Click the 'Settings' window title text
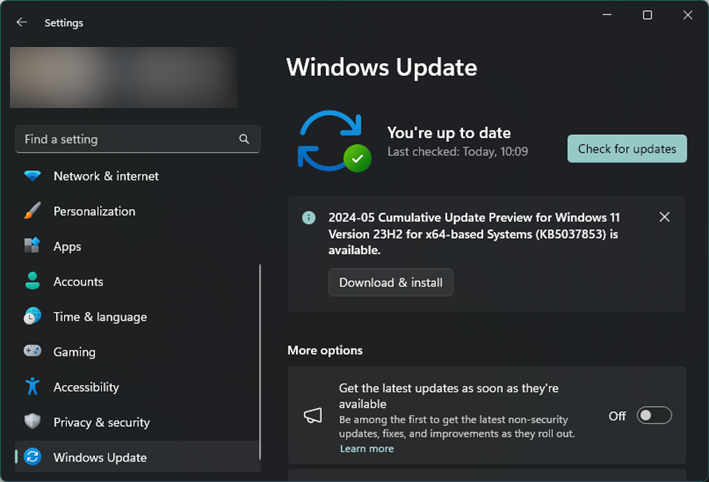 (64, 23)
